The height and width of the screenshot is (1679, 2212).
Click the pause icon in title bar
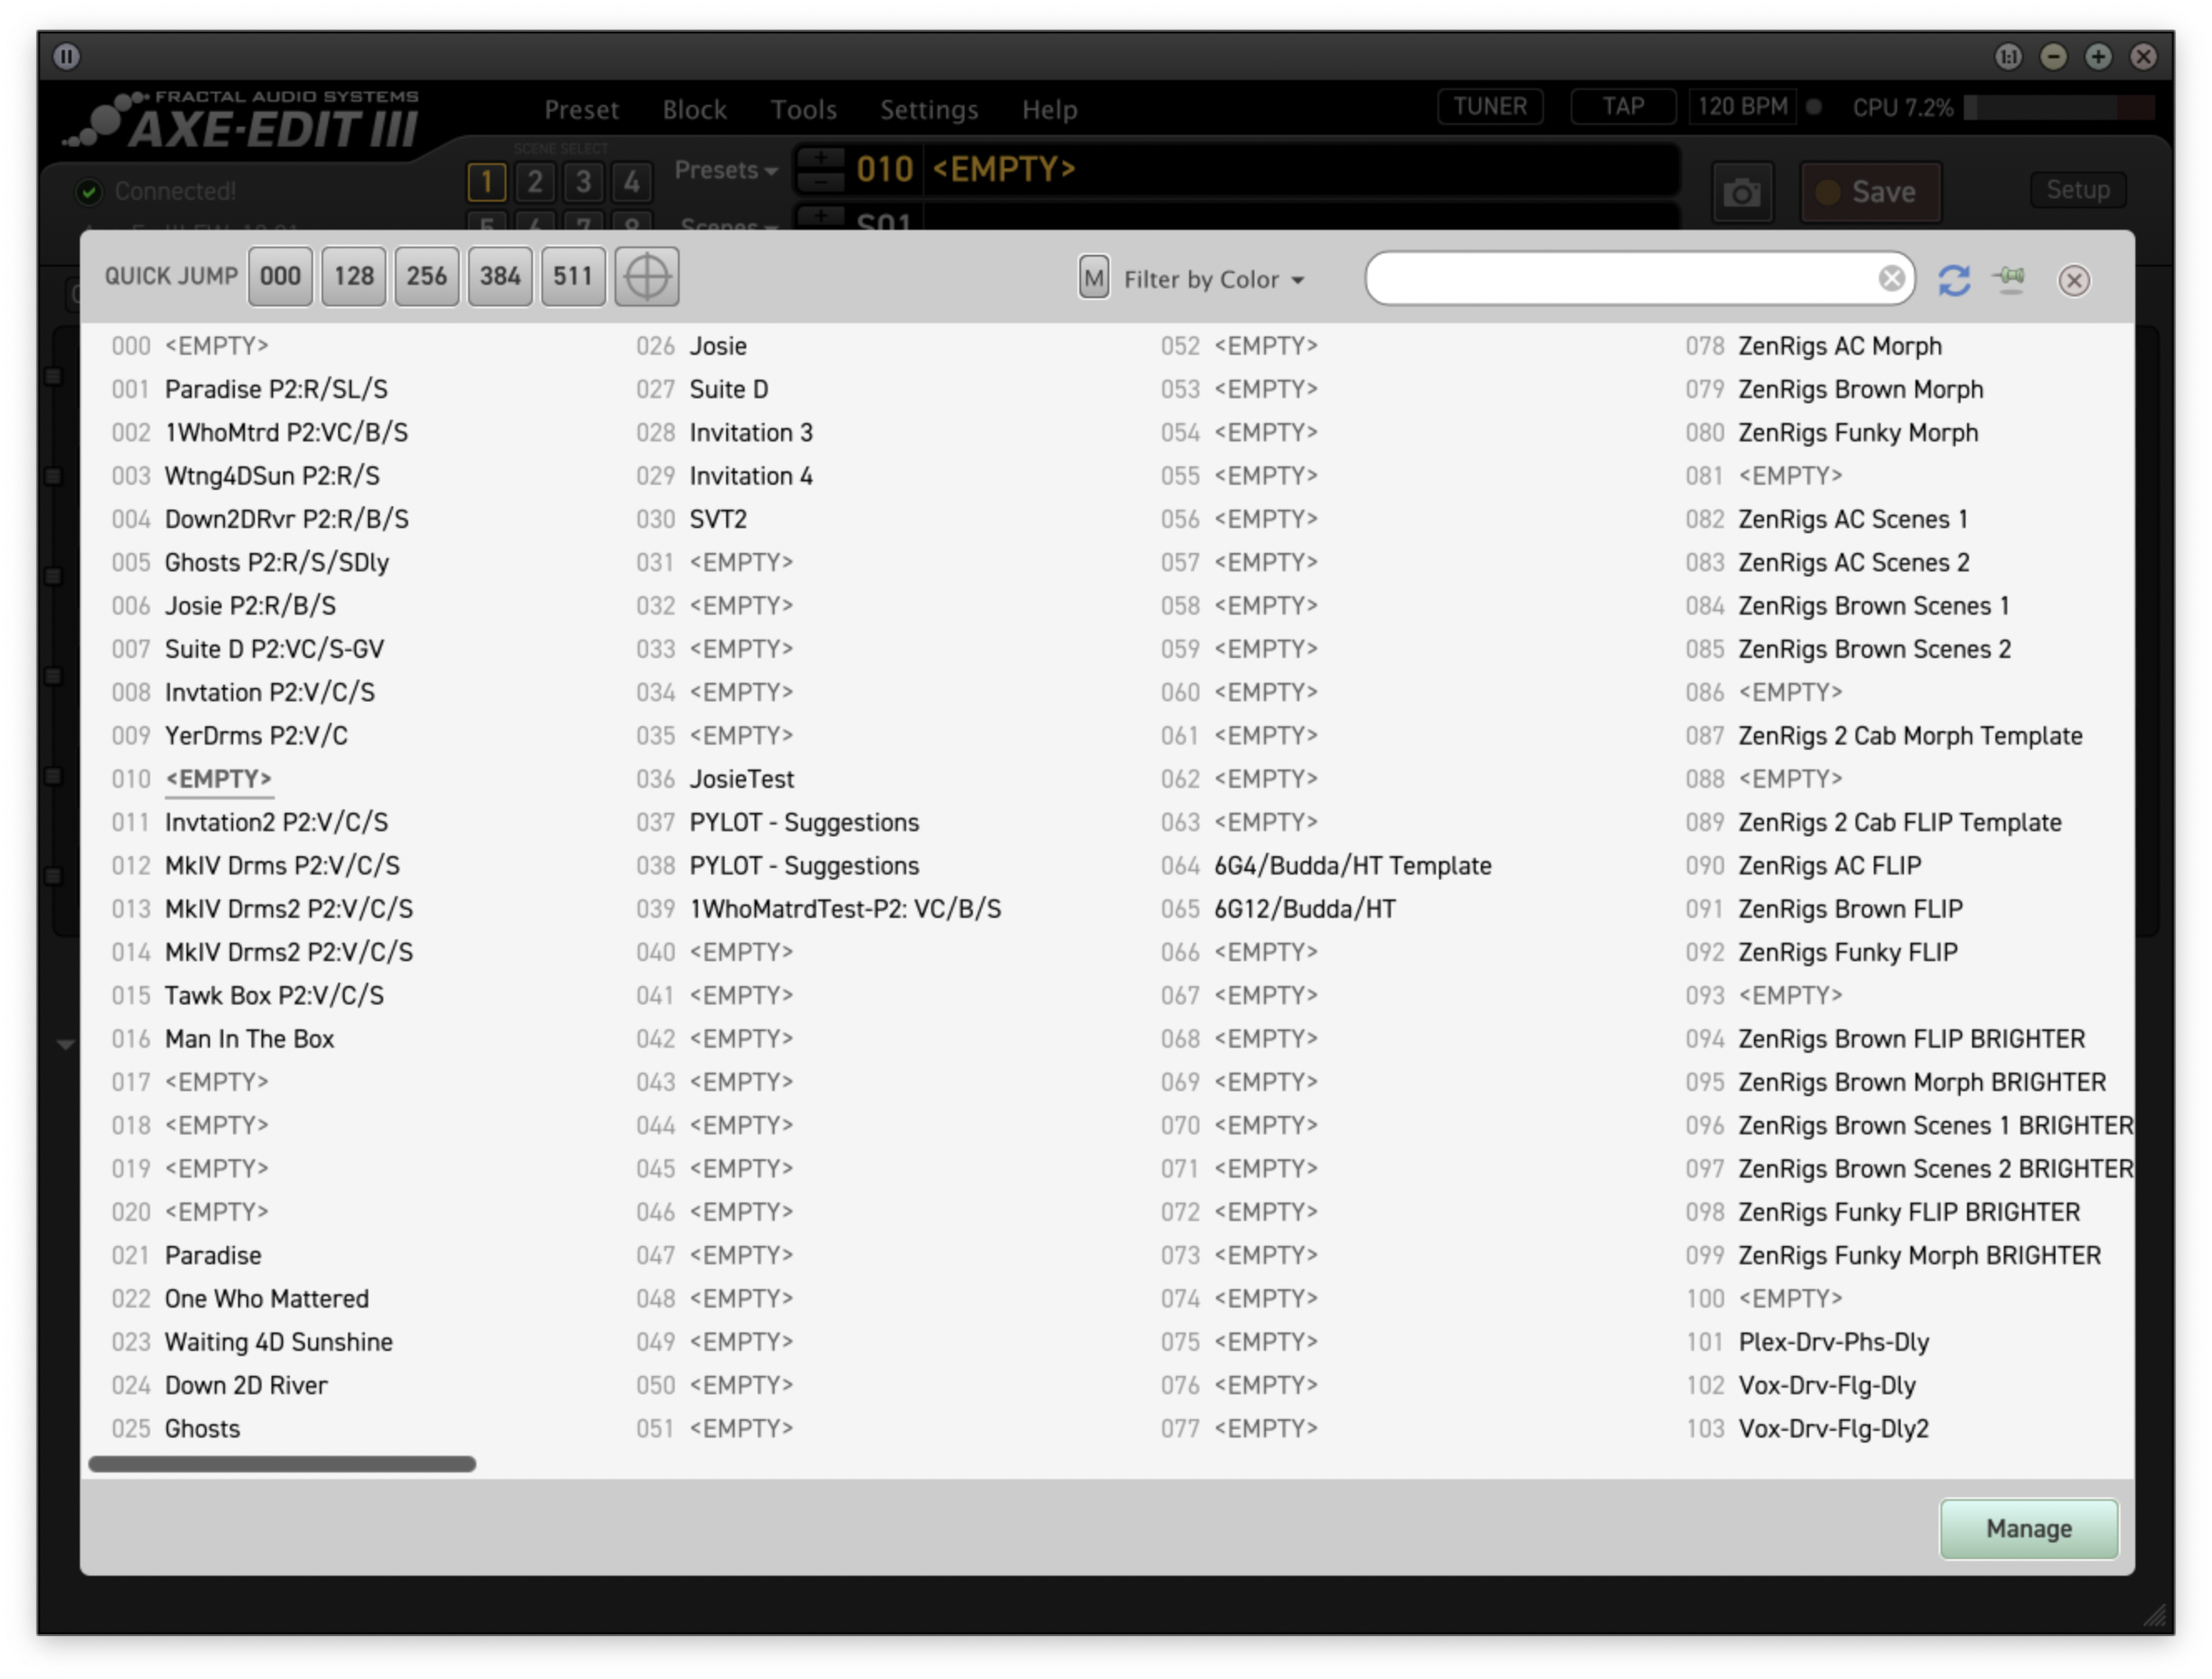(x=67, y=56)
